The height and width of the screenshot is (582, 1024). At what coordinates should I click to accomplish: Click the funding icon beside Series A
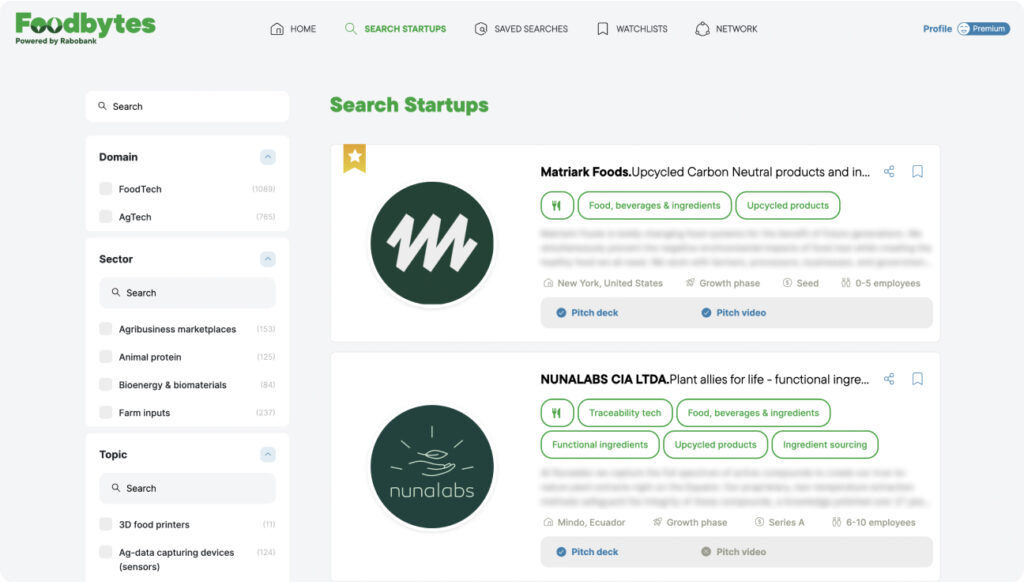coord(759,522)
